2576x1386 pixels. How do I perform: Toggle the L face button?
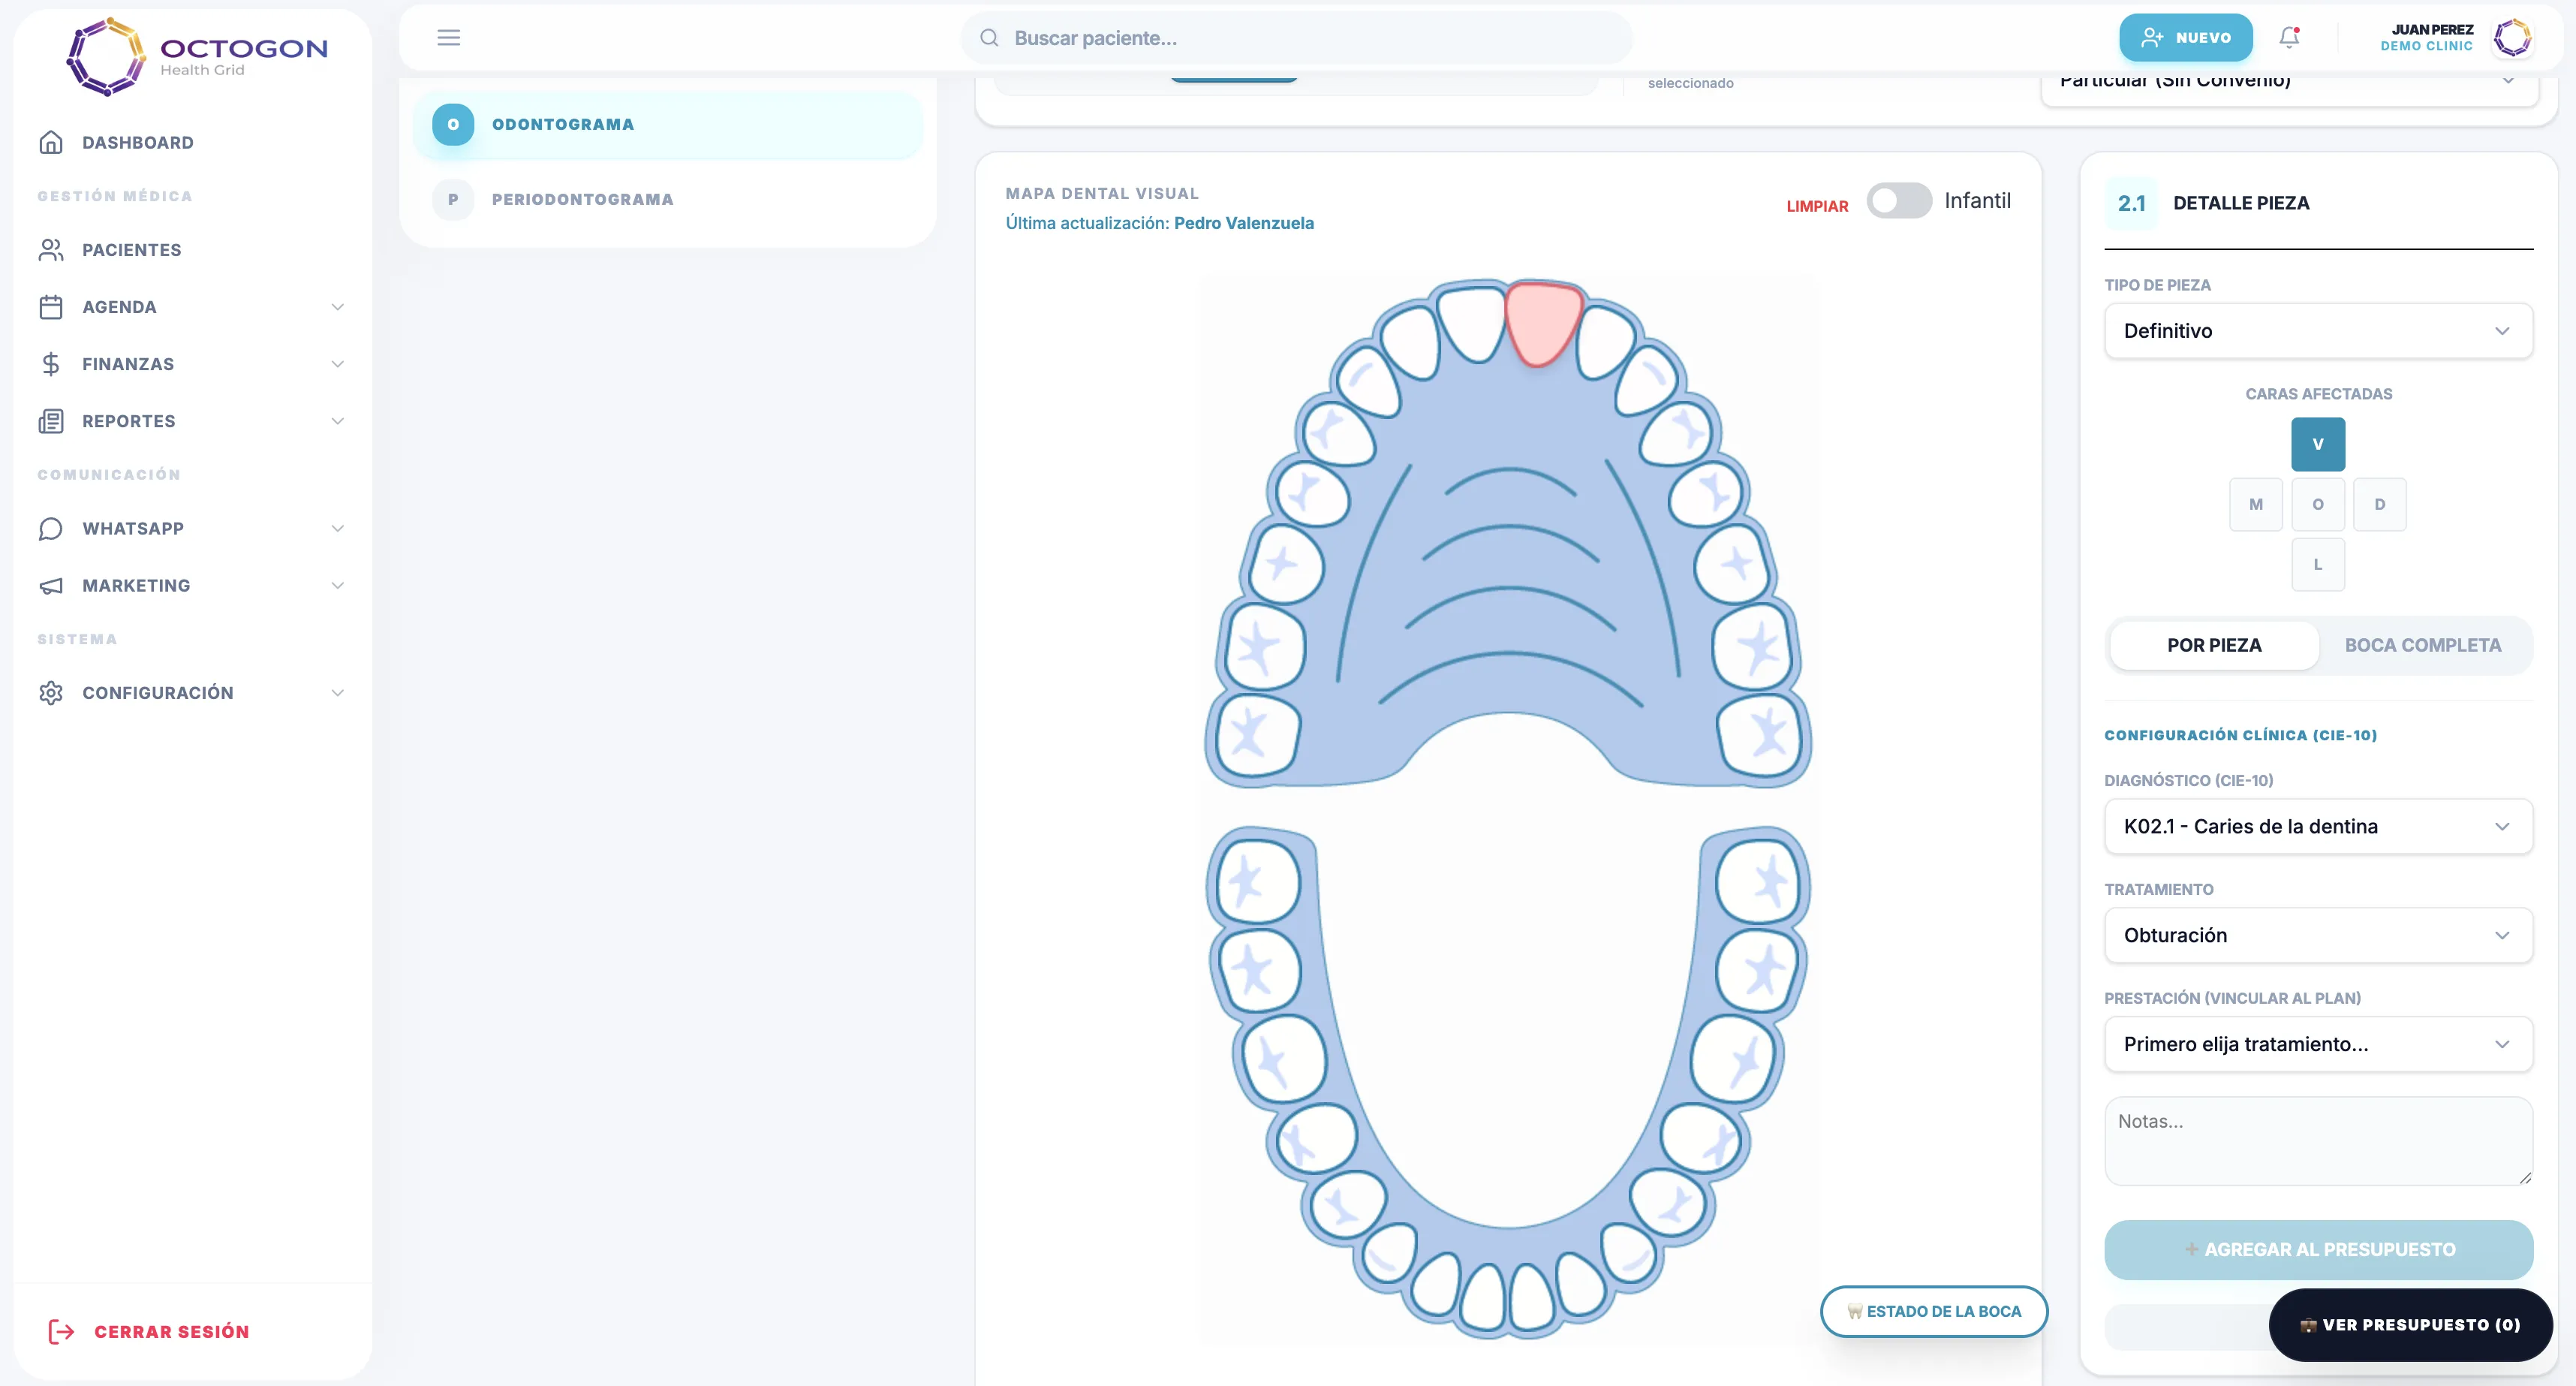click(x=2318, y=564)
